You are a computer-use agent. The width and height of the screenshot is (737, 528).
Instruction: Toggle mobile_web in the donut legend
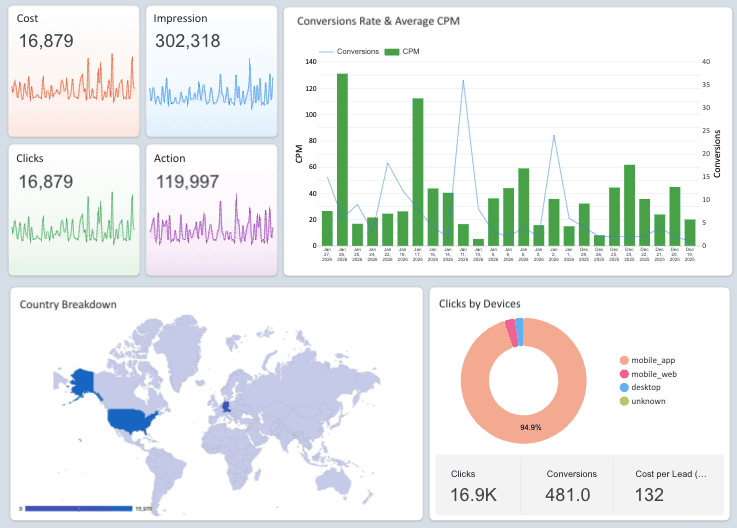coord(649,374)
